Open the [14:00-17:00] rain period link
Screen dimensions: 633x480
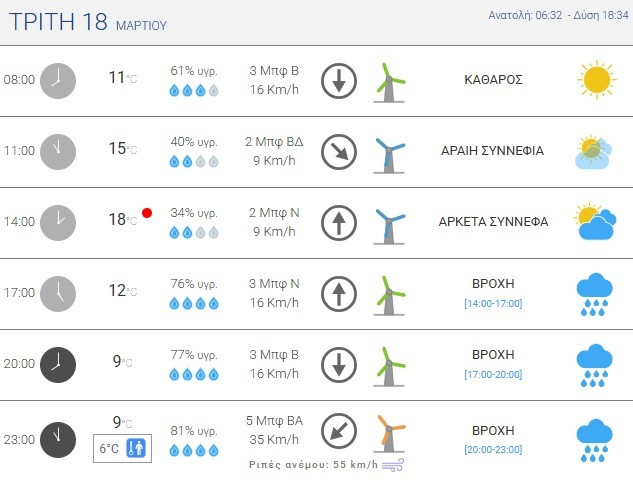(493, 303)
